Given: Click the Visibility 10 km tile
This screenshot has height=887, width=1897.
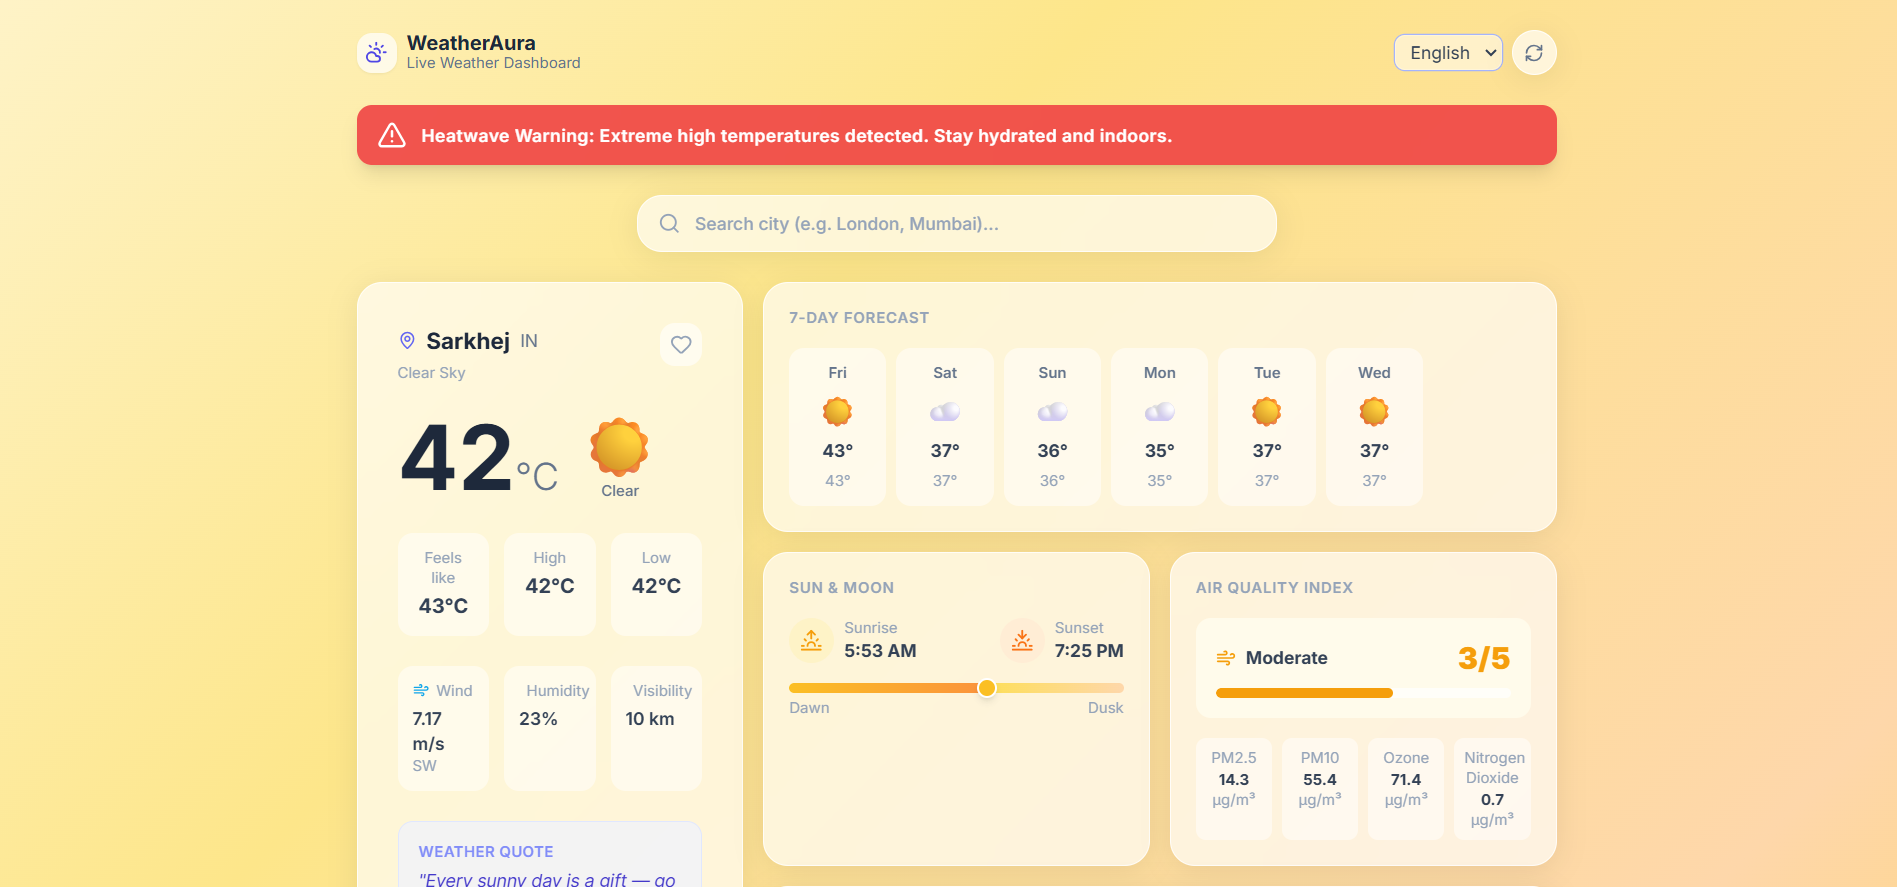Looking at the screenshot, I should (x=656, y=728).
